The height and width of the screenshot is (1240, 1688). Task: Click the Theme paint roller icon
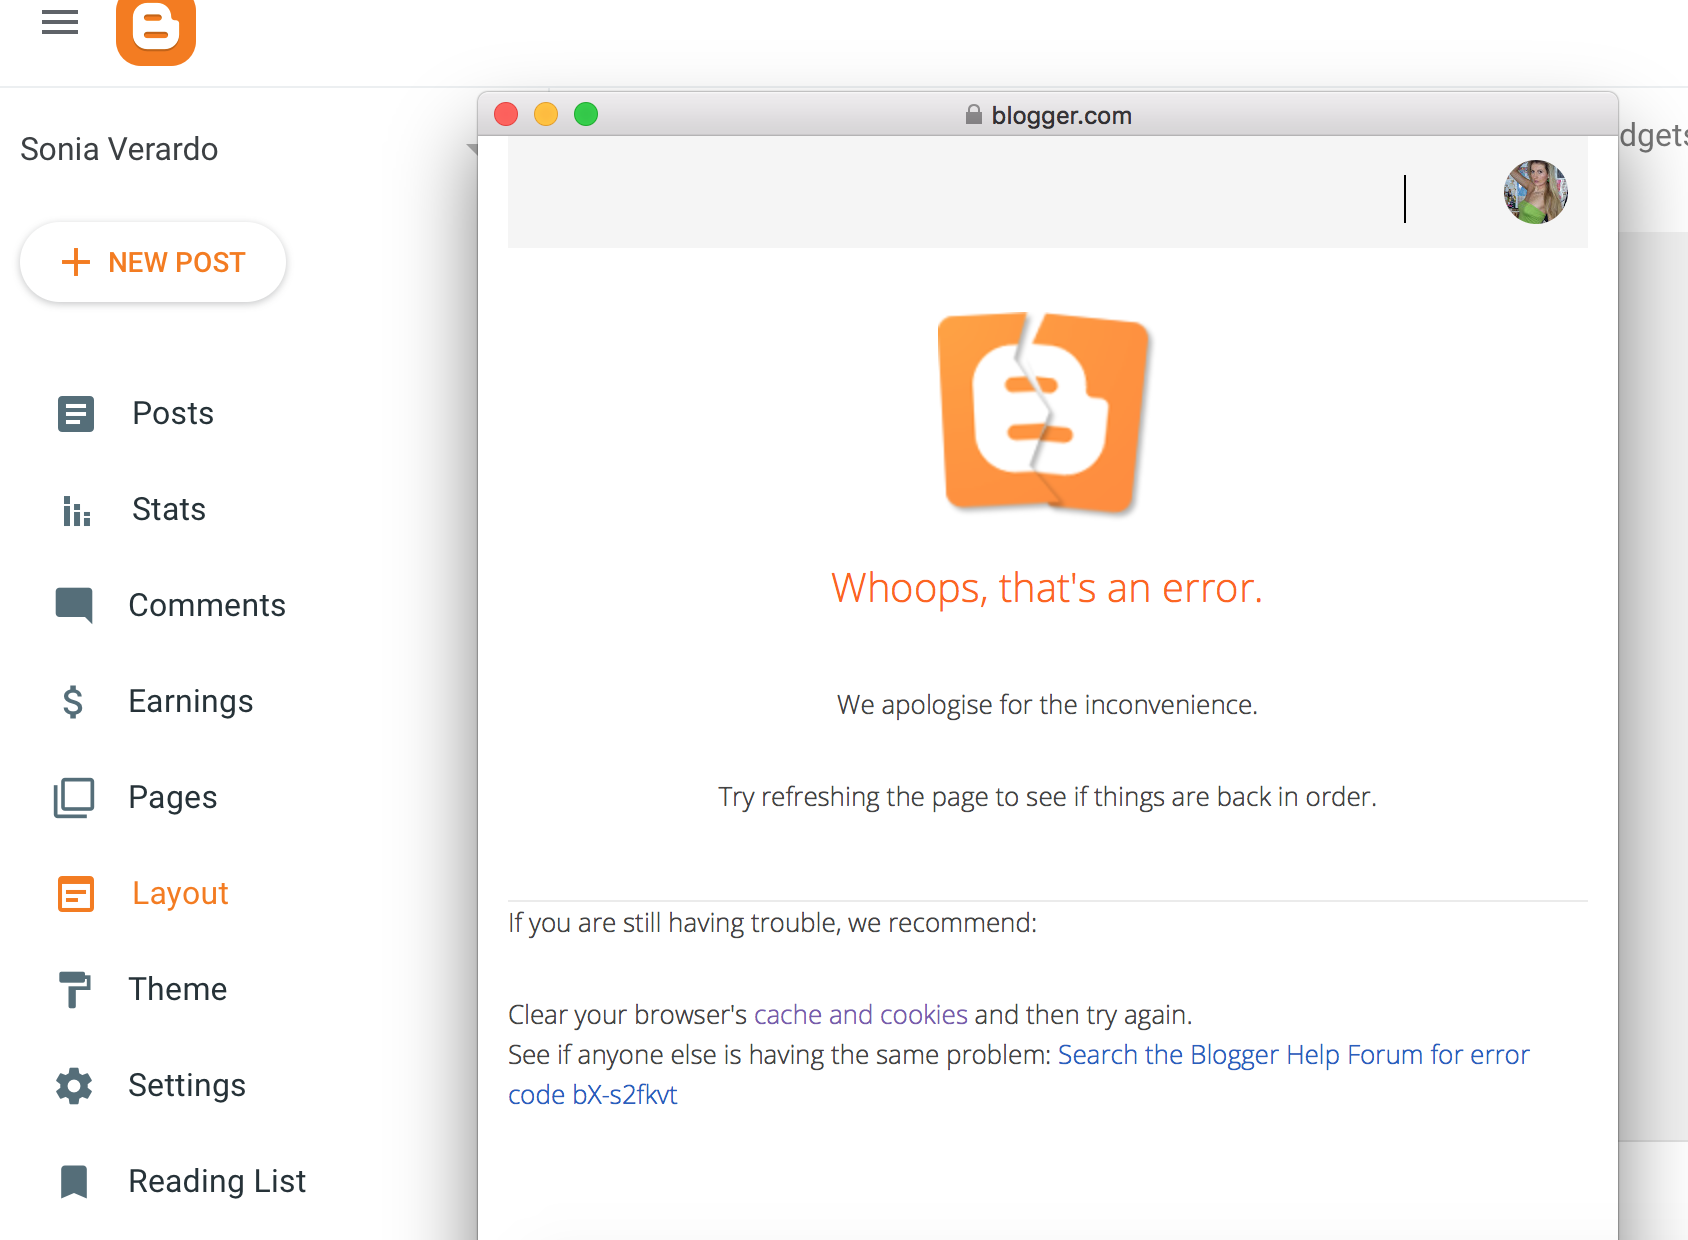click(x=74, y=990)
